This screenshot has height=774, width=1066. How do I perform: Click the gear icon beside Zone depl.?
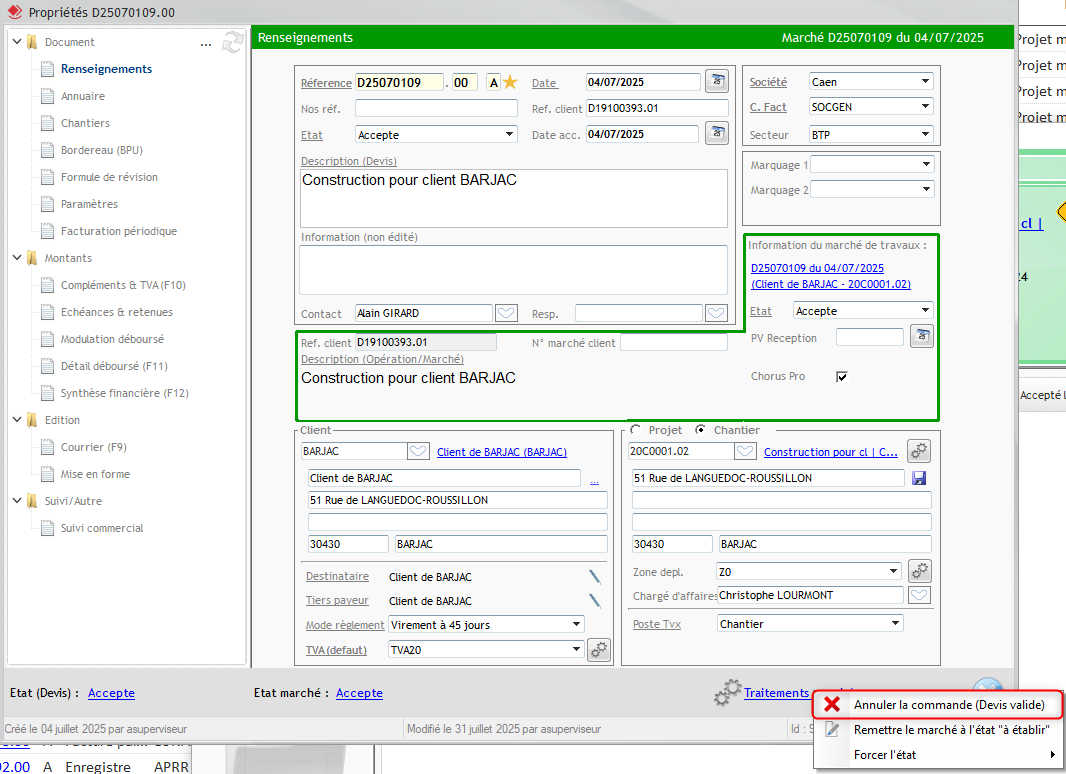pyautogui.click(x=919, y=571)
